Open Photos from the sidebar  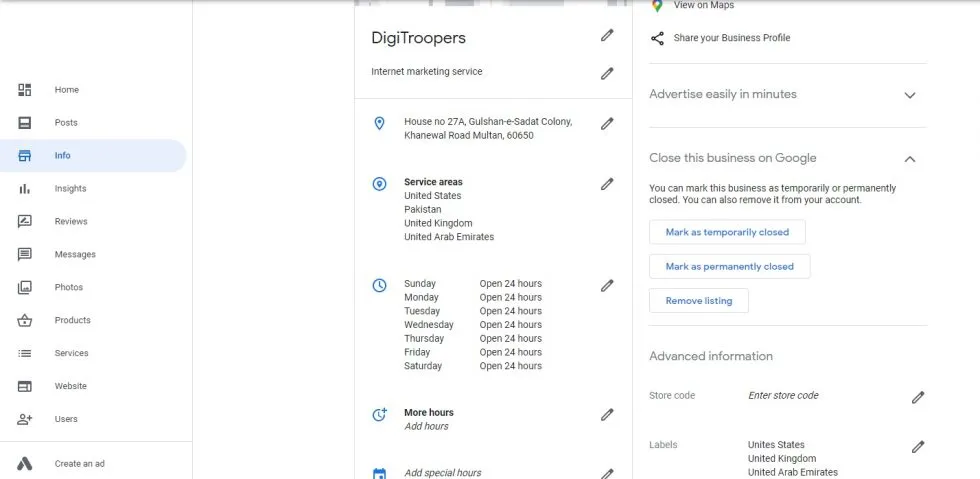[68, 288]
